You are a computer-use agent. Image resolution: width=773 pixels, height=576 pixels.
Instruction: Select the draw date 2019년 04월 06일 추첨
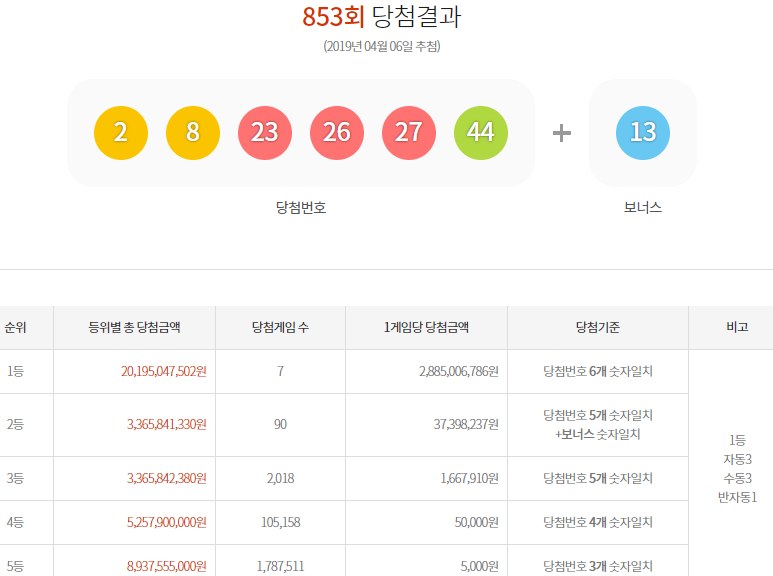[382, 46]
